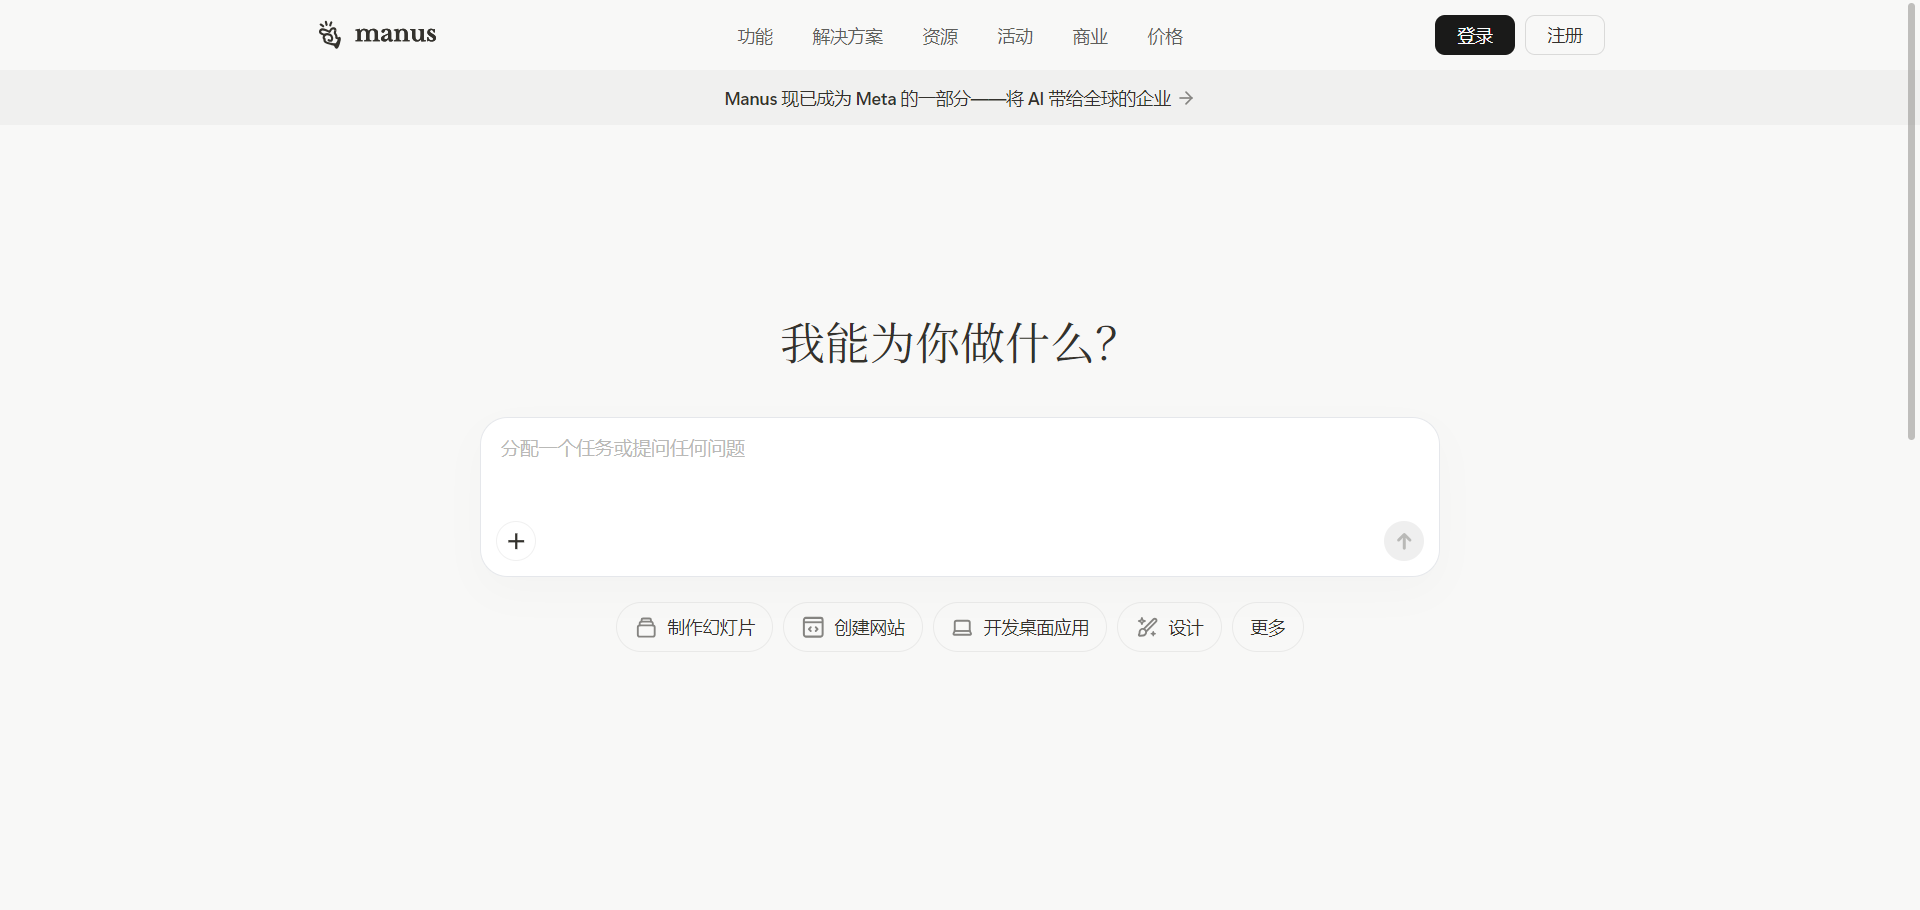
Task: Go to the 价格 pricing page
Action: (x=1165, y=37)
